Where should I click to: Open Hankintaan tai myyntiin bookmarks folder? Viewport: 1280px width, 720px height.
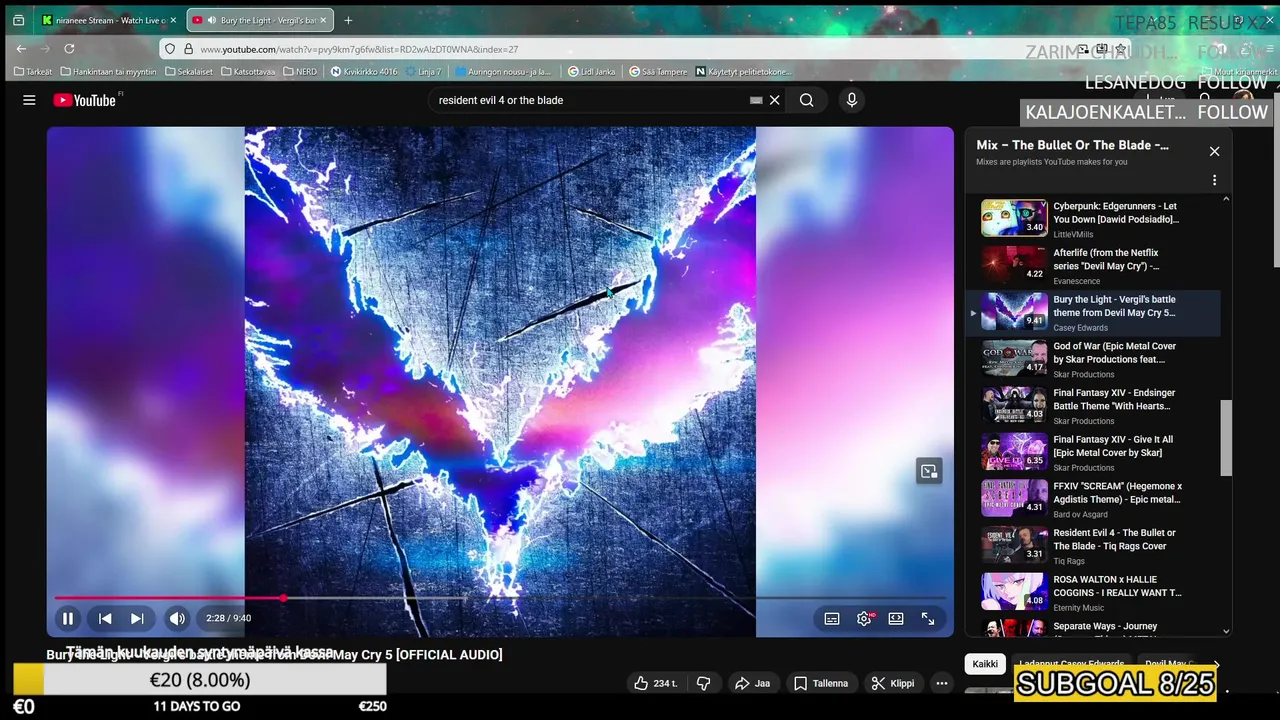[109, 72]
